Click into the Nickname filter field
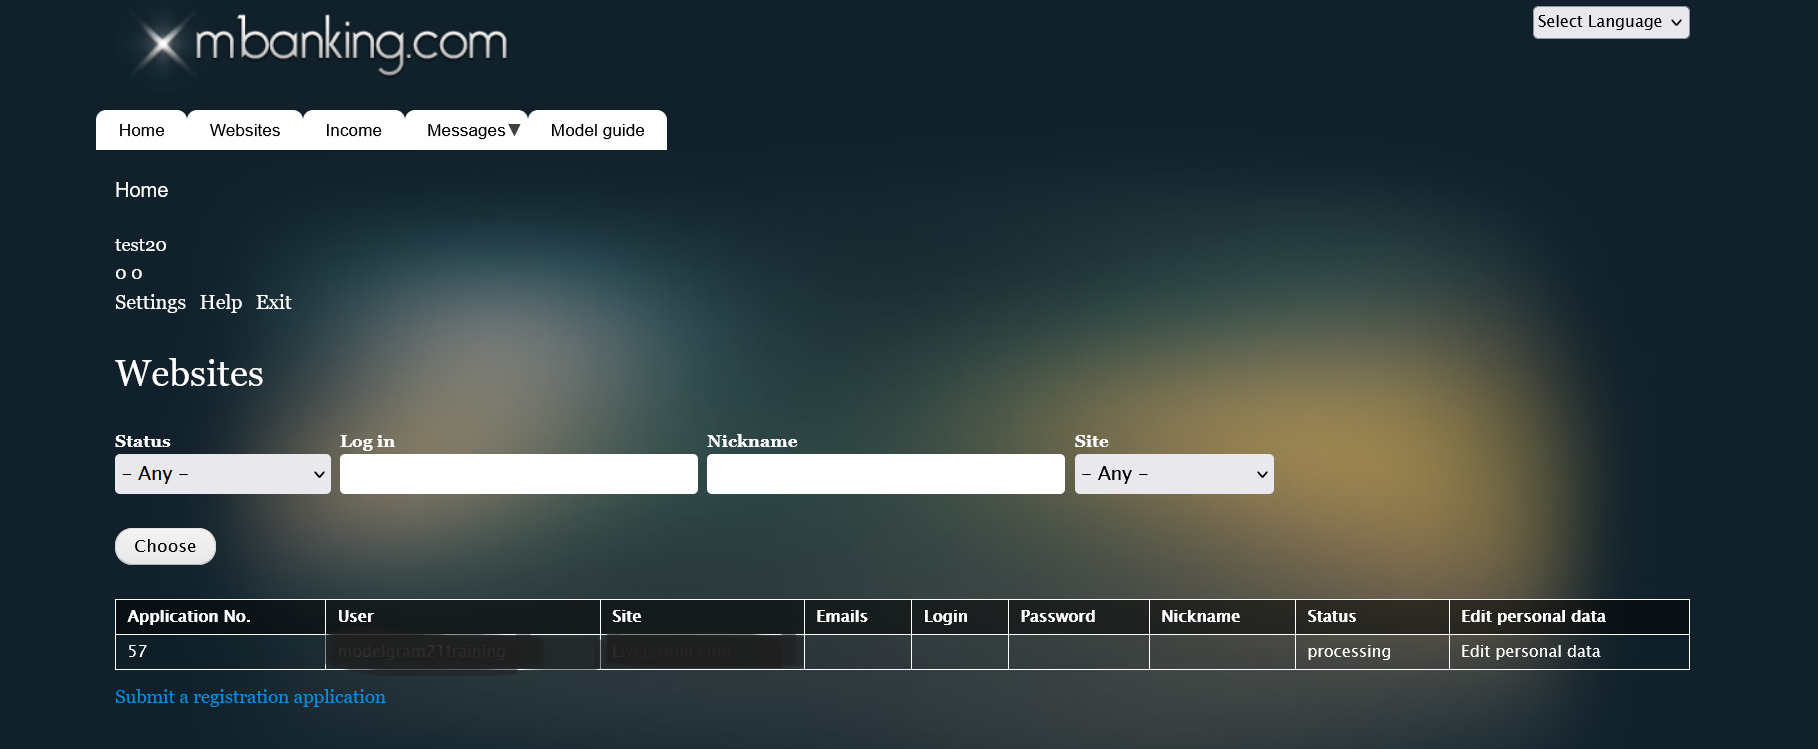 (885, 474)
